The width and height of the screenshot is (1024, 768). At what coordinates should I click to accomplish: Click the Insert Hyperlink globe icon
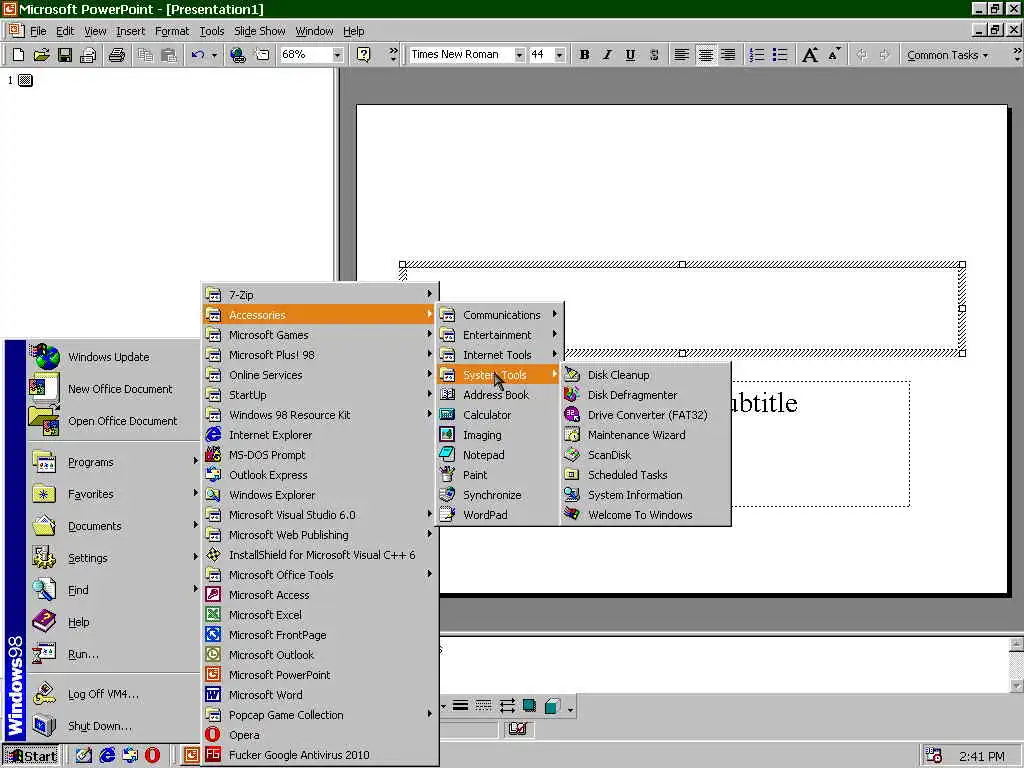pyautogui.click(x=238, y=55)
